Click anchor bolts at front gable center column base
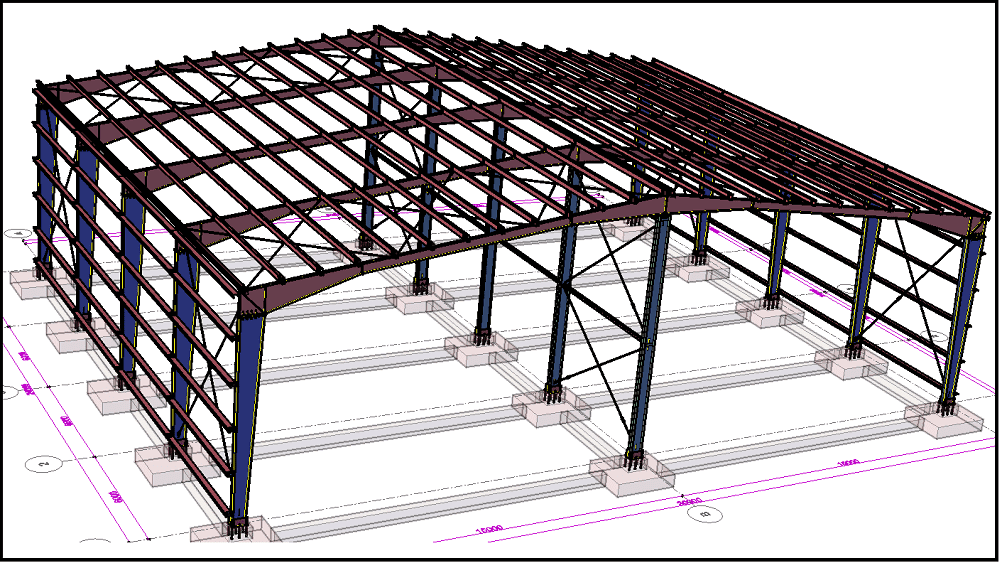Image resolution: width=1002 pixels, height=563 pixels. tap(632, 460)
